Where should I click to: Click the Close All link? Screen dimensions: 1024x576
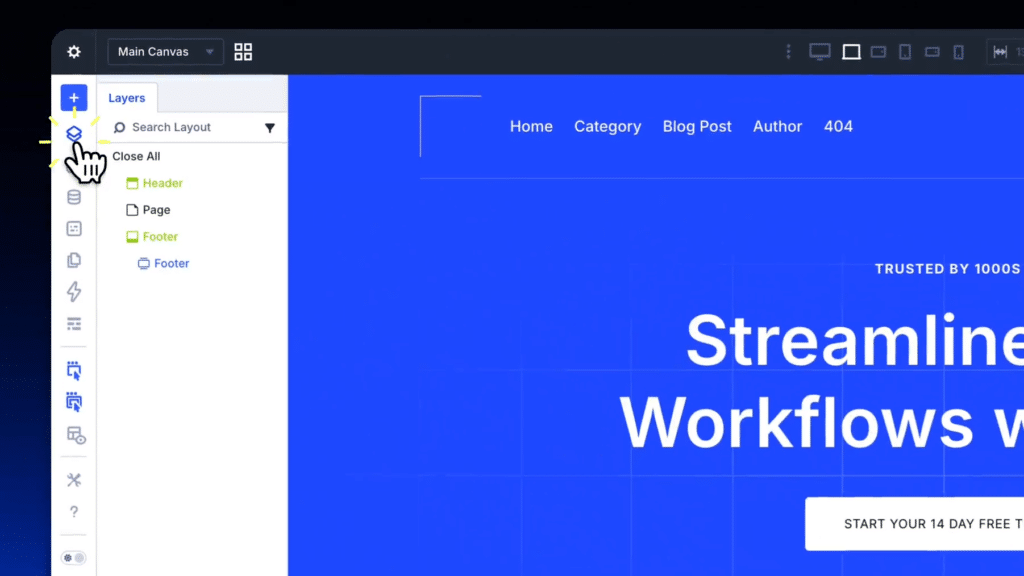[x=136, y=156]
